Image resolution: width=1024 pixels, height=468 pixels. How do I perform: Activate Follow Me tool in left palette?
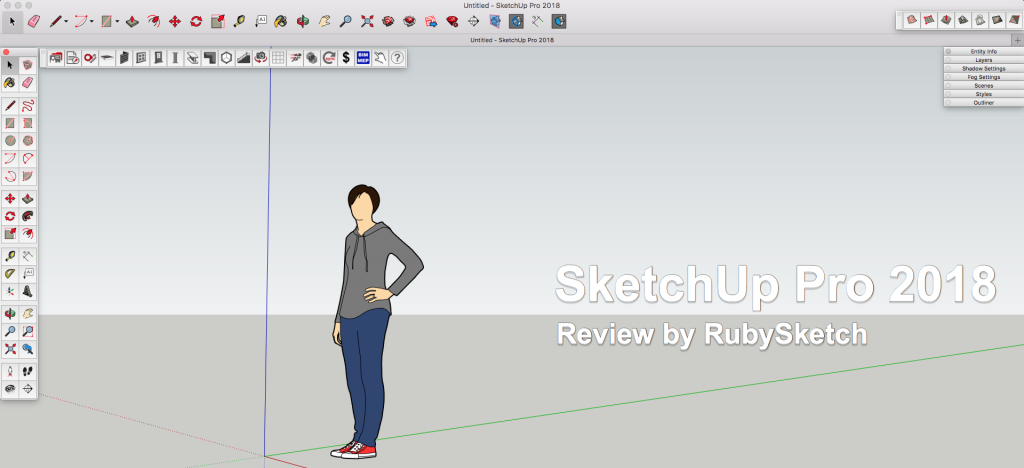click(x=27, y=216)
